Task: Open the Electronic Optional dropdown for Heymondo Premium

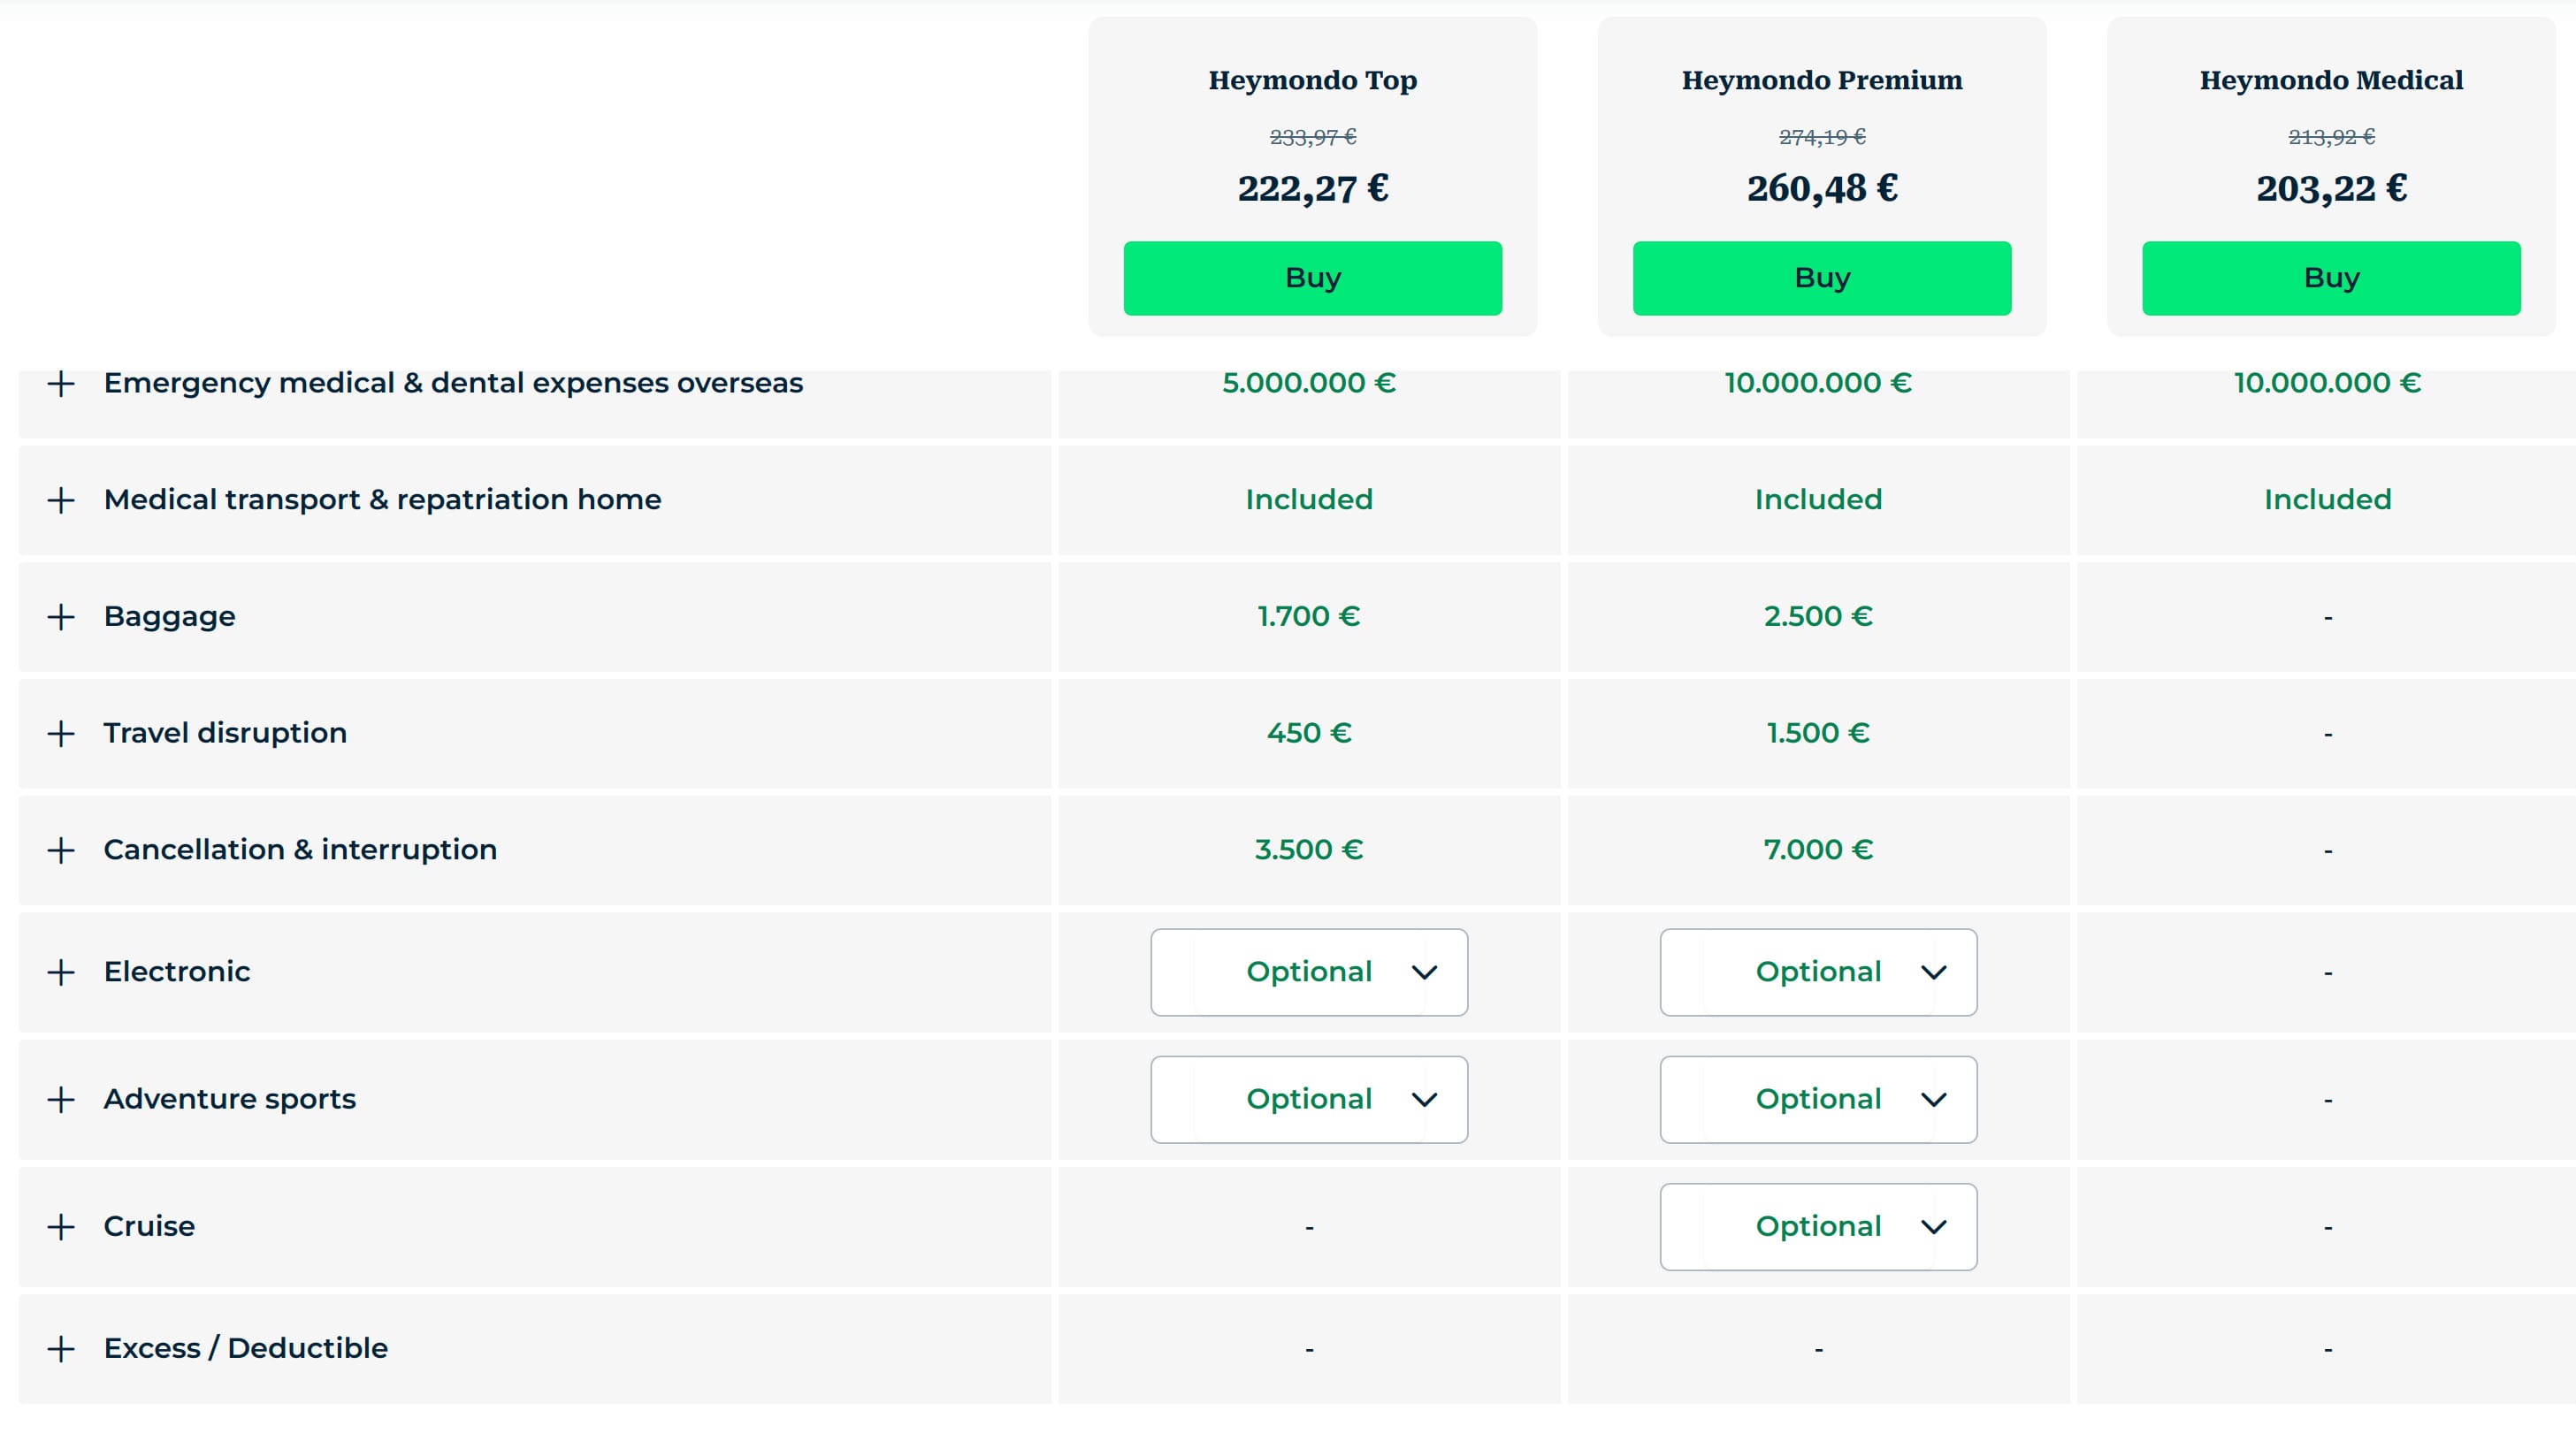Action: tap(1818, 971)
